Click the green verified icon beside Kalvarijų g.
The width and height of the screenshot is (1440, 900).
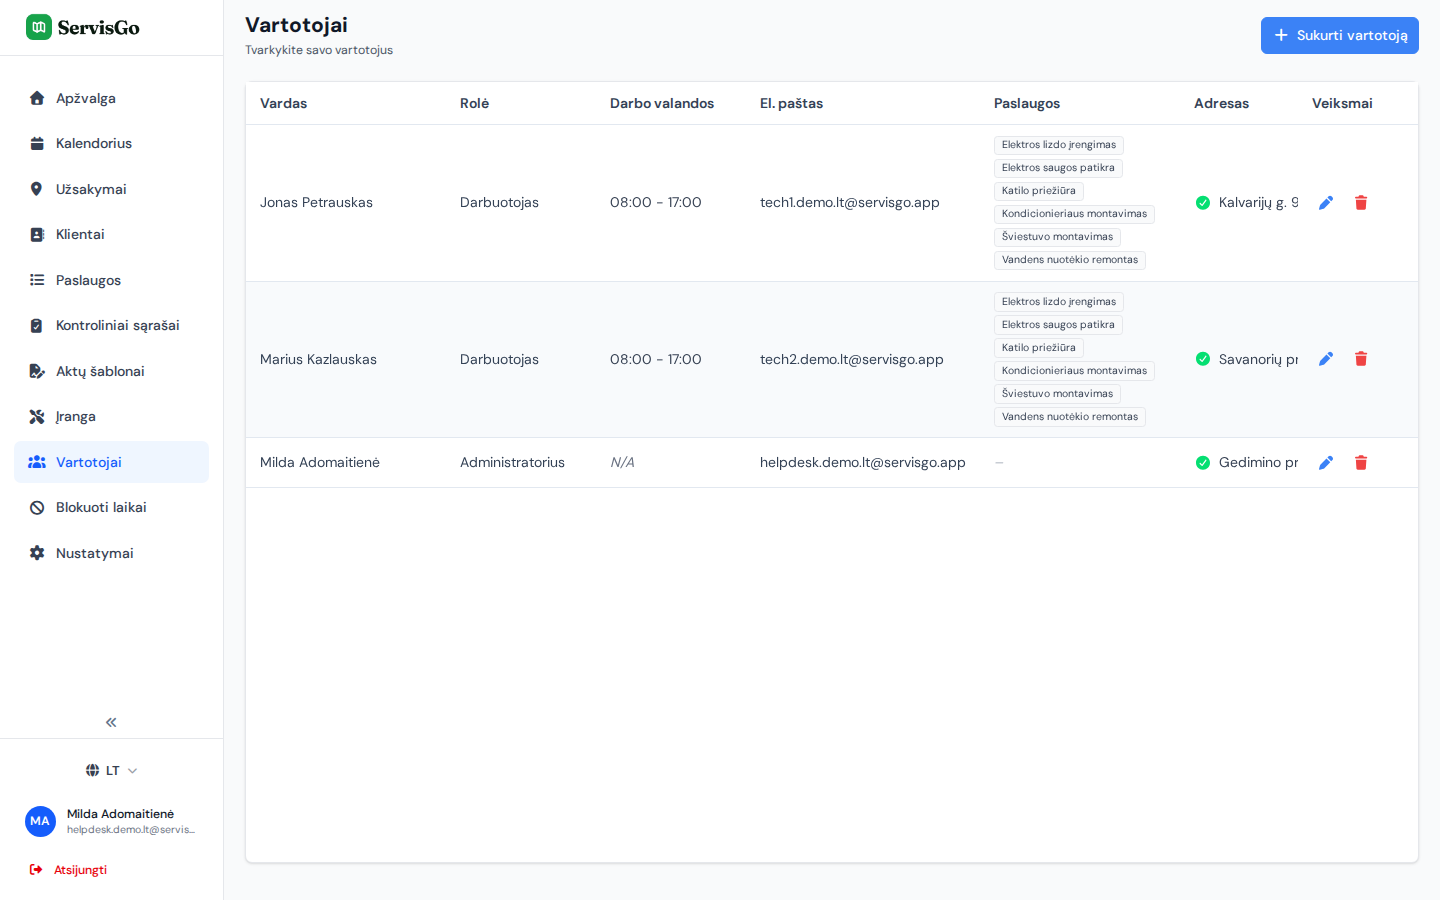pos(1203,203)
